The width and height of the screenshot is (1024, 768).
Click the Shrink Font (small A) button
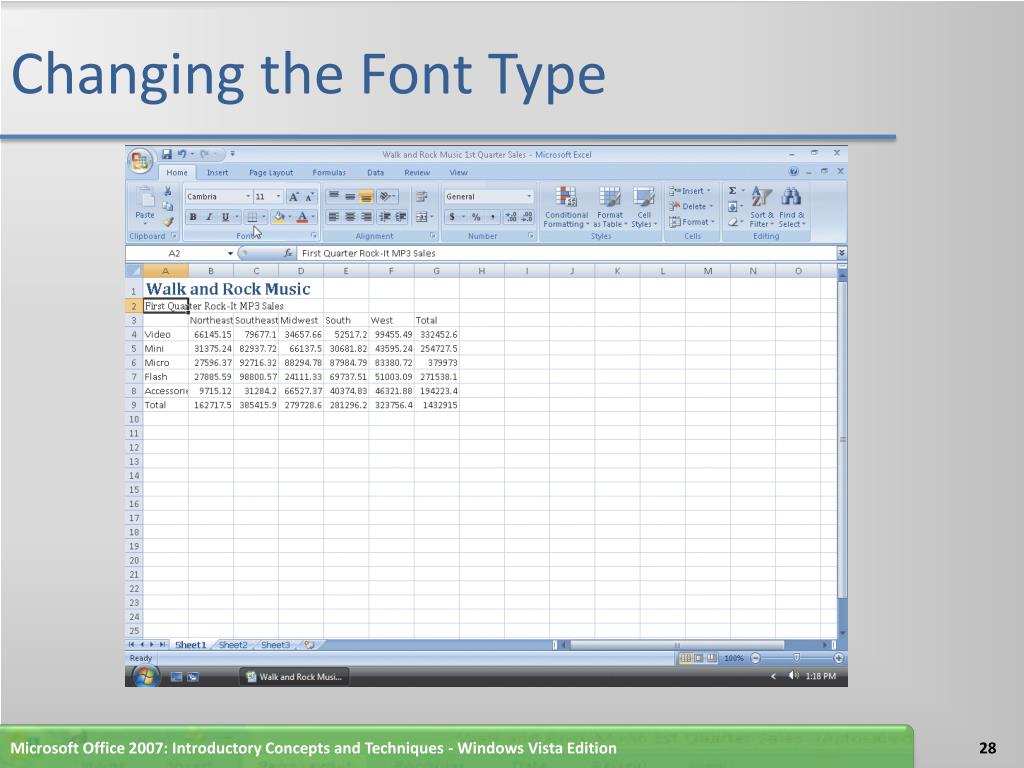[x=310, y=197]
